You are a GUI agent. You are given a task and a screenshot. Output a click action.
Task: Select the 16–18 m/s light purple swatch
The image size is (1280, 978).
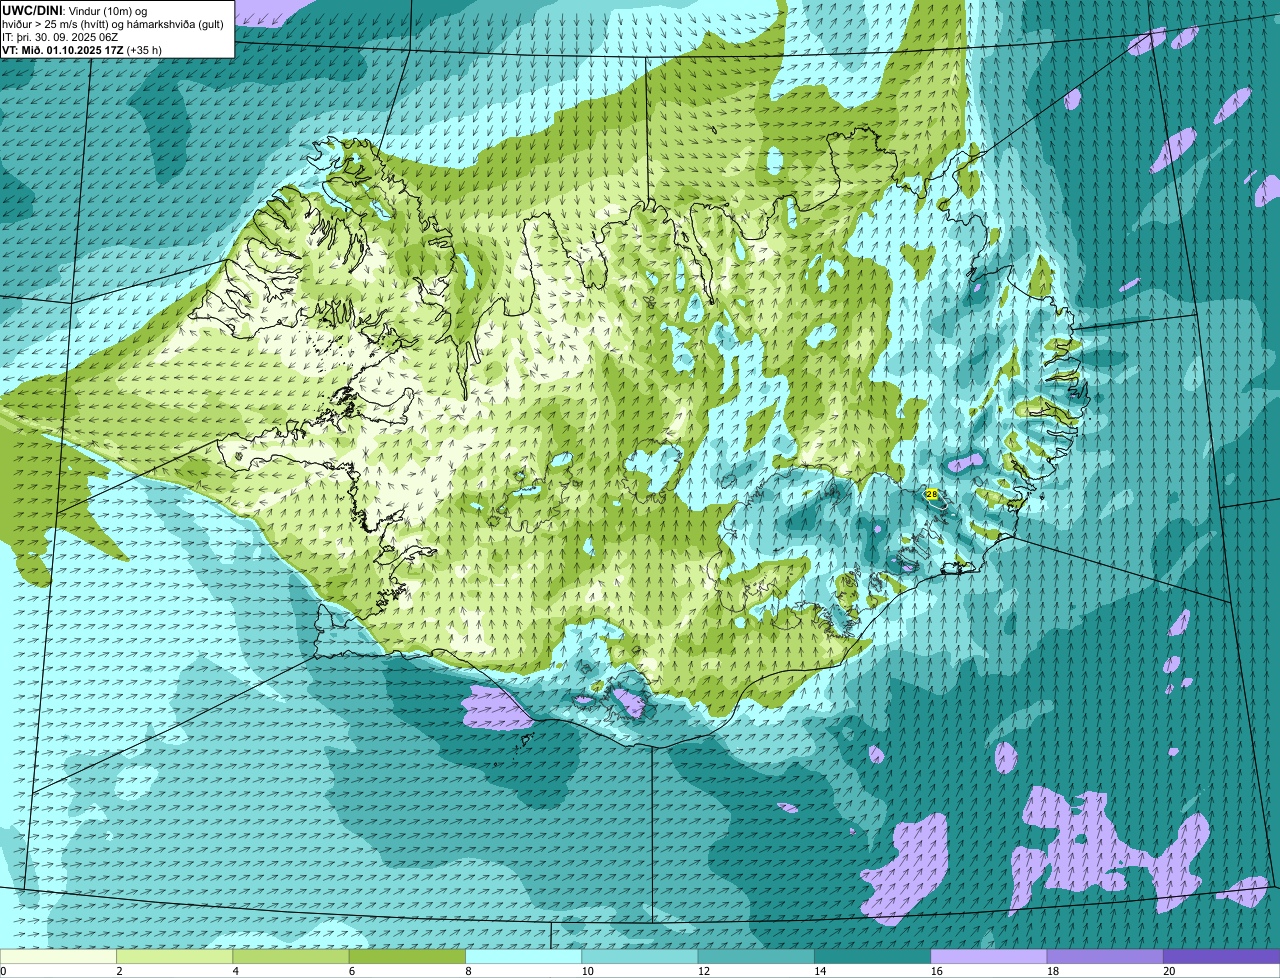(x=989, y=957)
